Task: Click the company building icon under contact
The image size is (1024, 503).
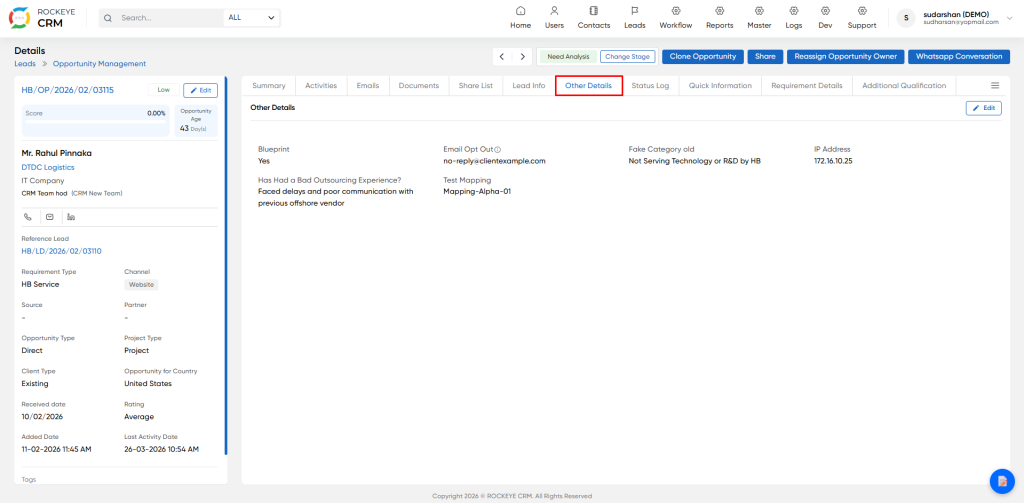Action: pos(71,217)
